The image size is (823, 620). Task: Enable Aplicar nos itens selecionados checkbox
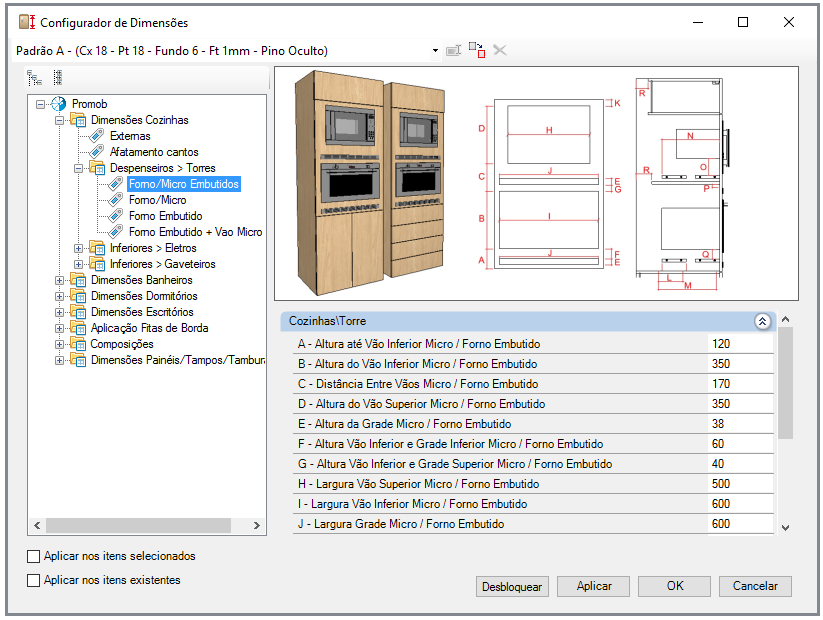tap(33, 556)
